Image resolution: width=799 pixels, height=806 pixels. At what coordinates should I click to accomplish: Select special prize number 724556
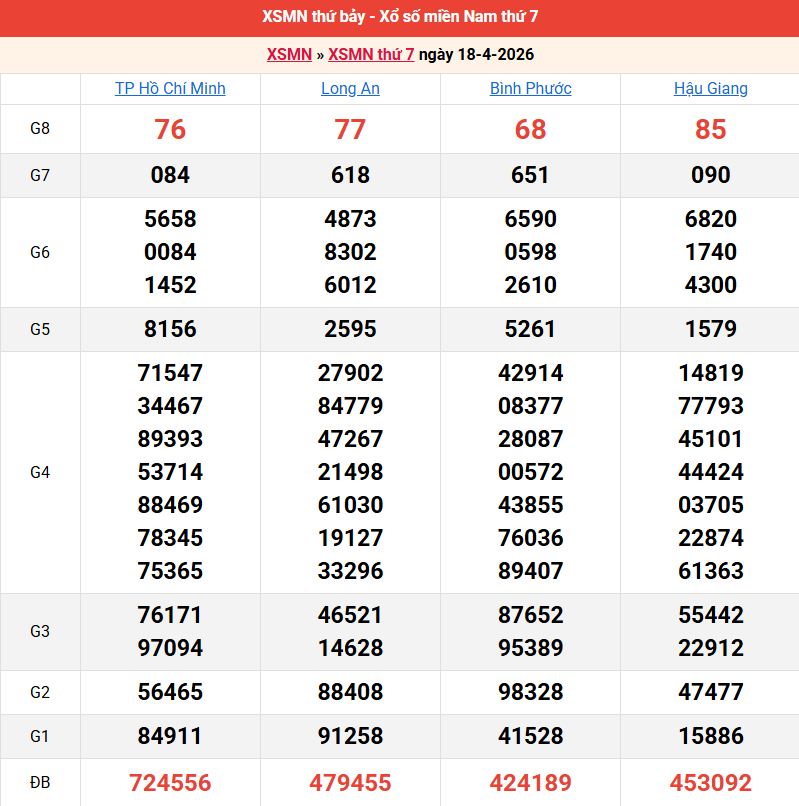170,782
